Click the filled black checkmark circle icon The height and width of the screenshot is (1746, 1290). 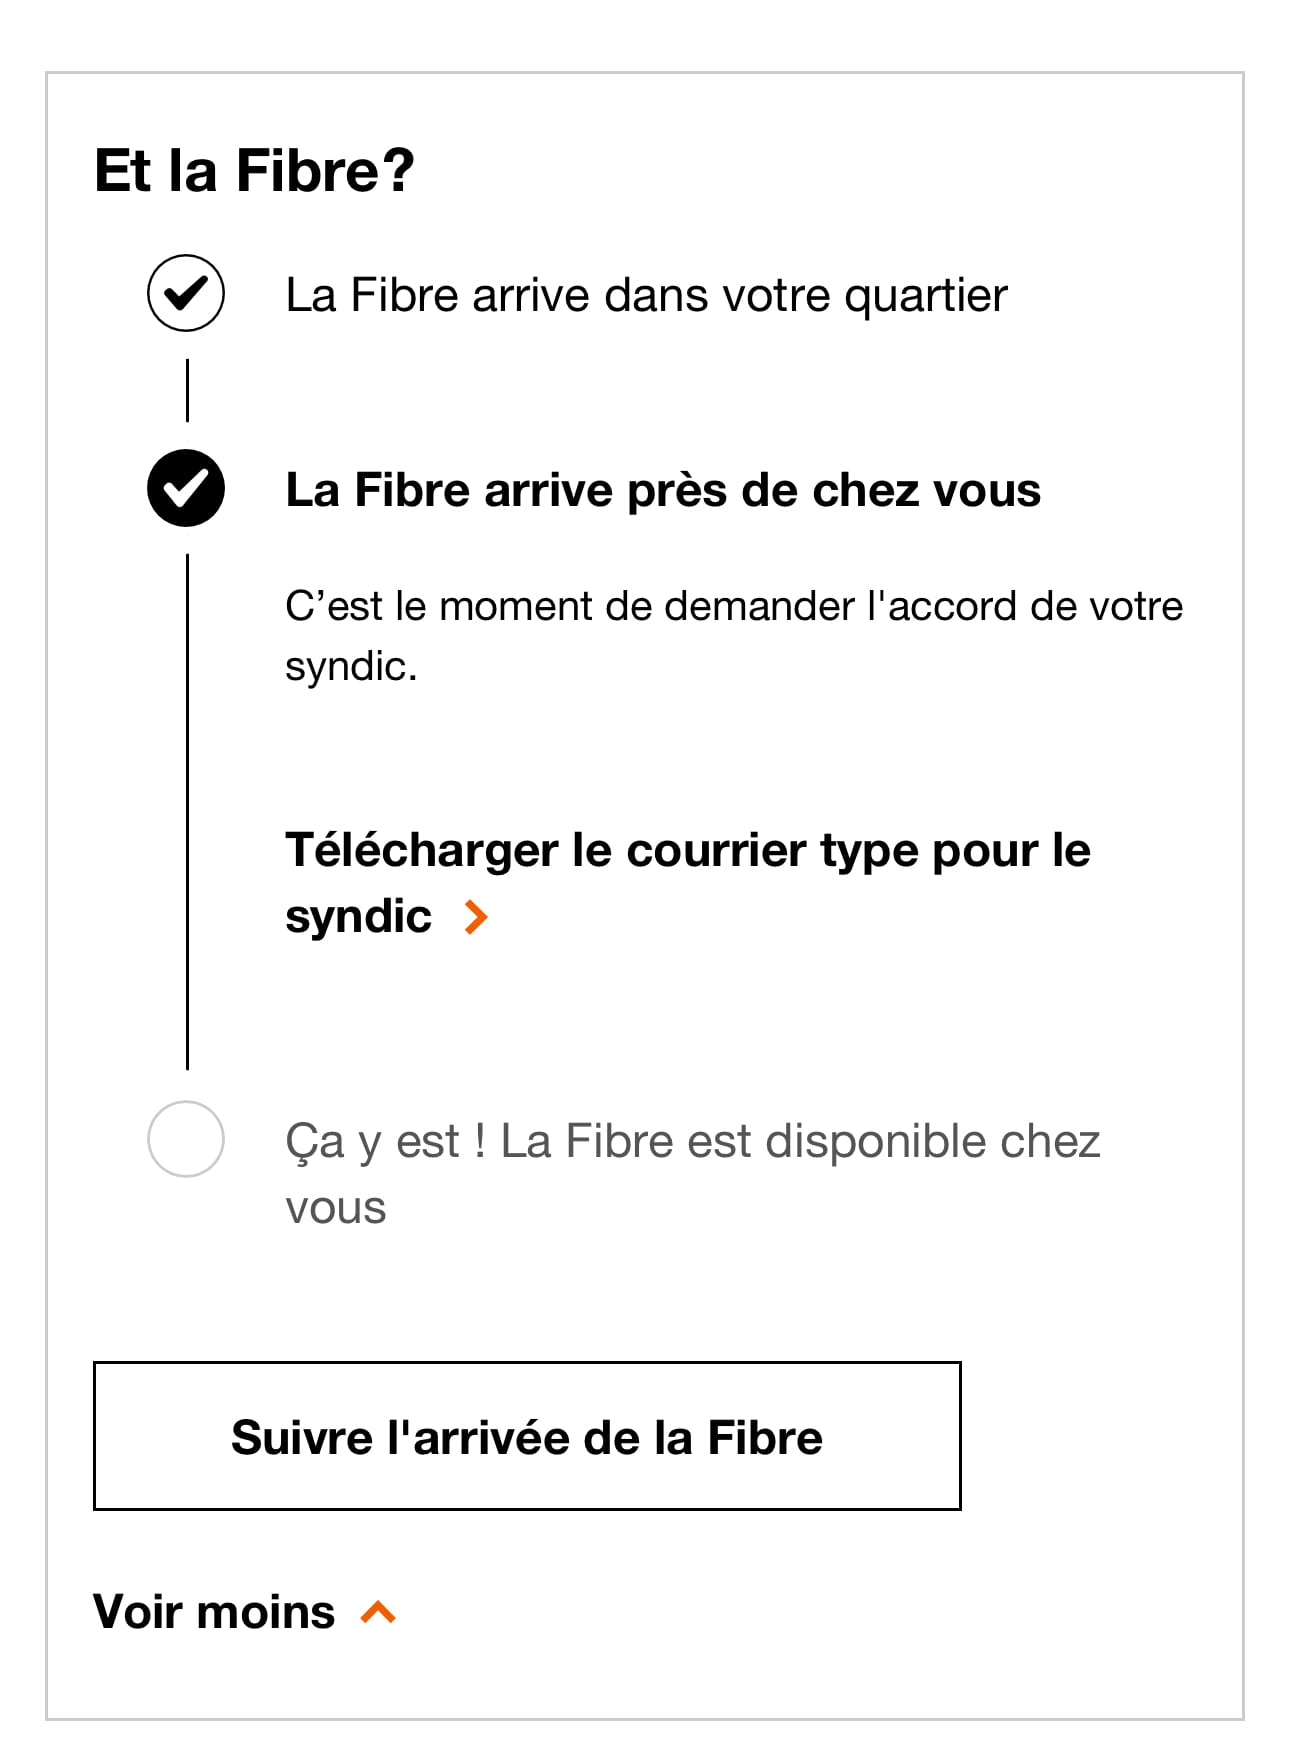click(x=186, y=489)
